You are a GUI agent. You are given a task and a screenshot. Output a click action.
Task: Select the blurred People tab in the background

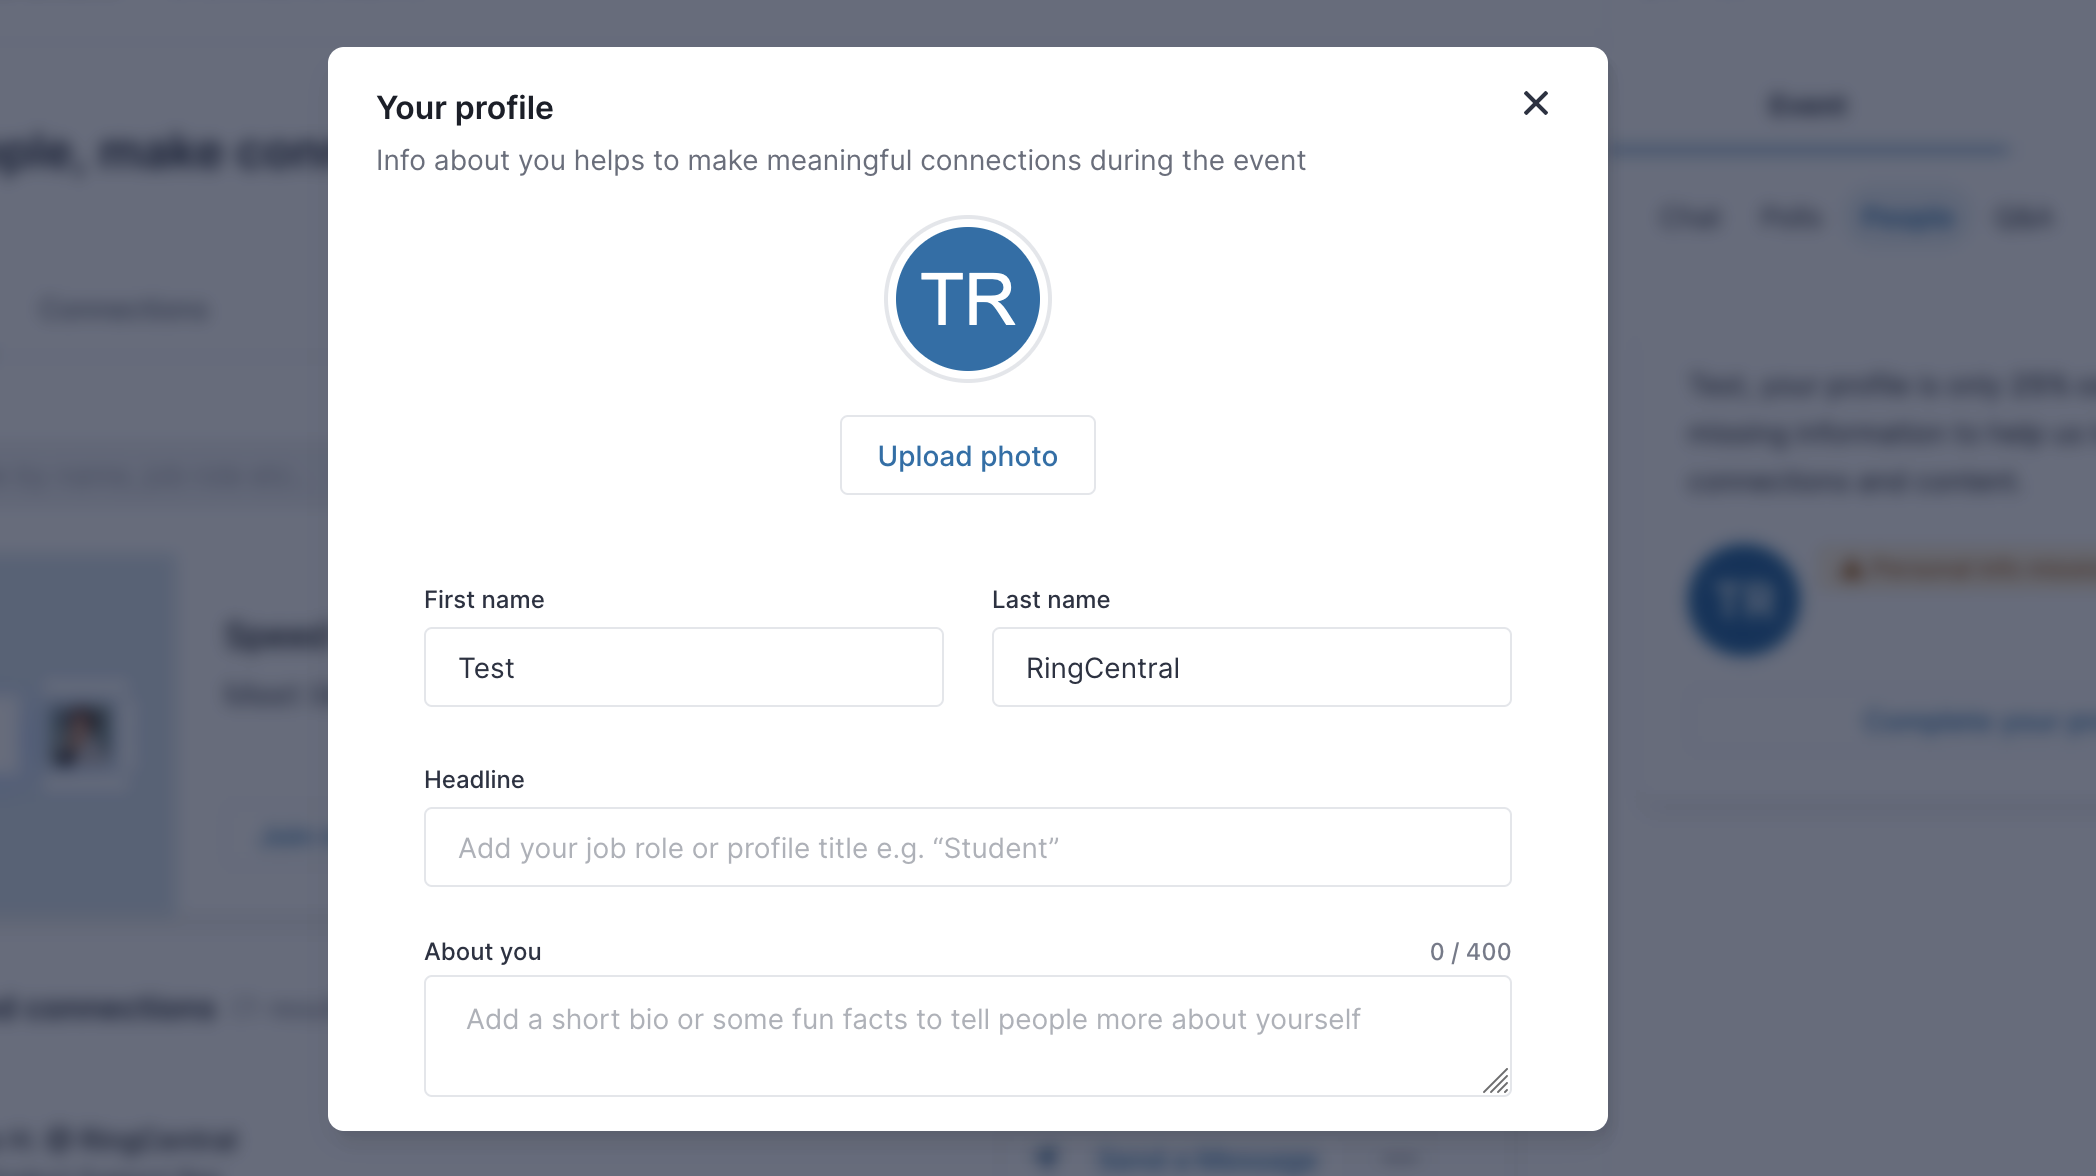(1906, 217)
